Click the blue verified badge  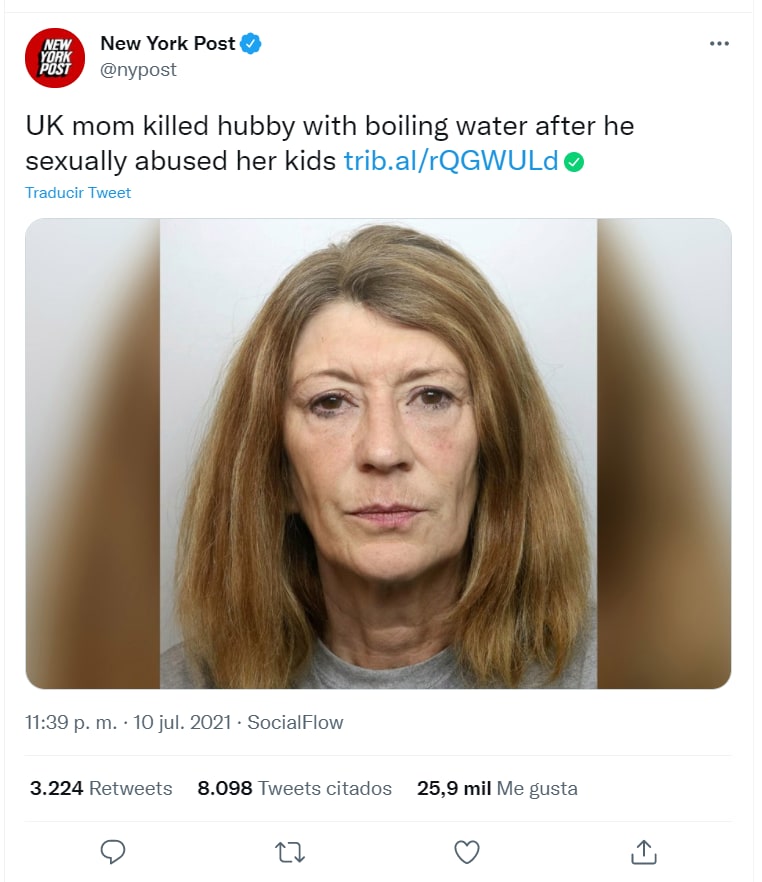coord(251,43)
